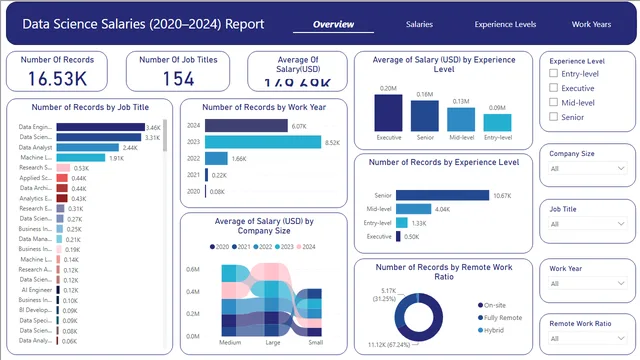Select the Entry-level average salary column
This screenshot has width=640, height=360.
tap(498, 122)
